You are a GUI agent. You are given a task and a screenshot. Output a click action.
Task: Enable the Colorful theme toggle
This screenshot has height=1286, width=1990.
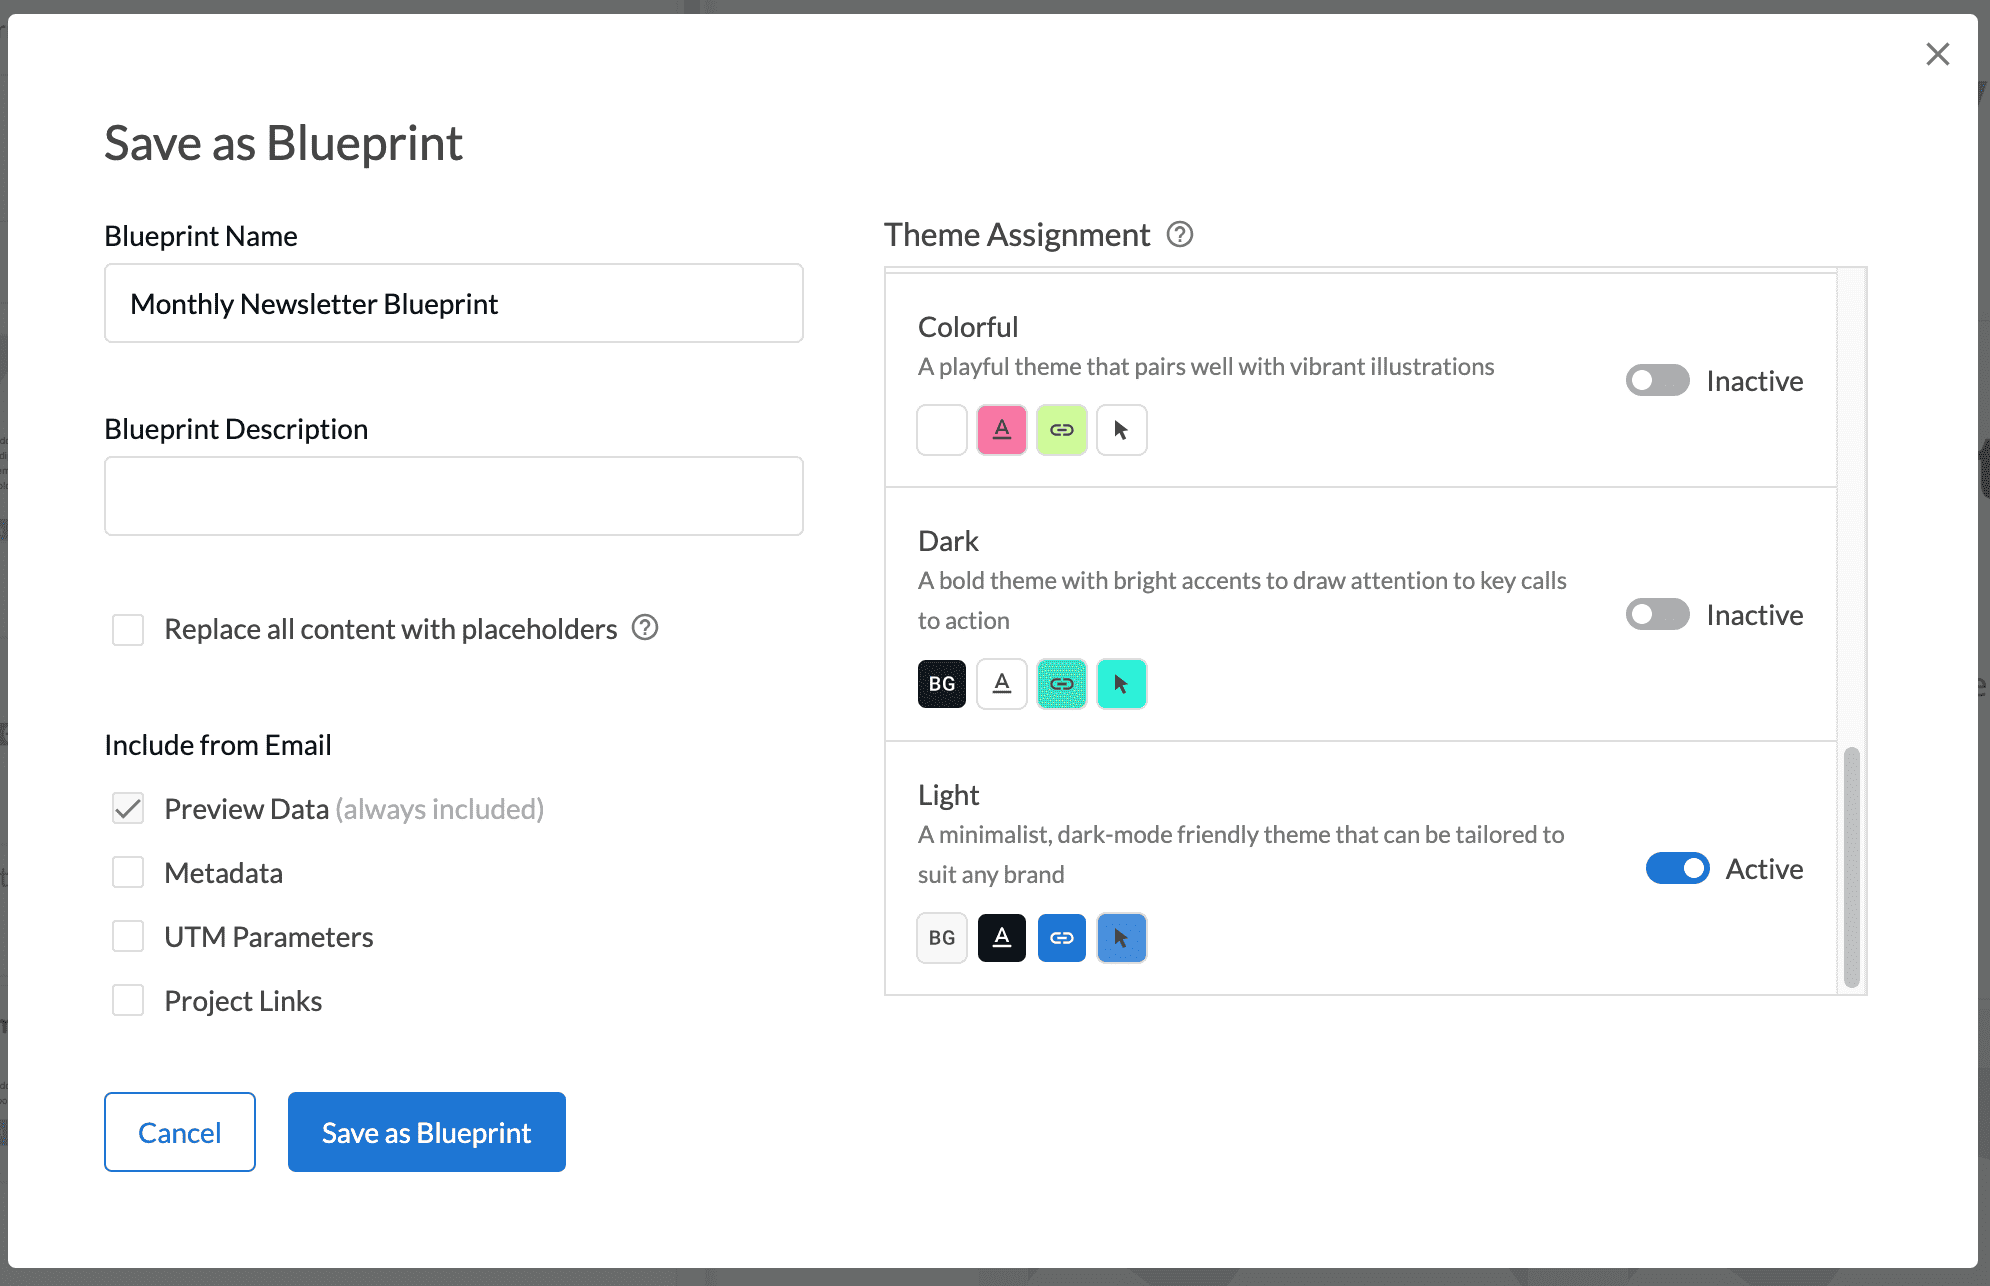1658,381
